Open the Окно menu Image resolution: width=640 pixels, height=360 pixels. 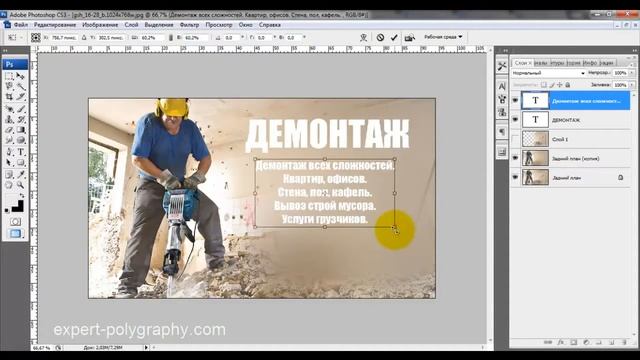click(245, 25)
